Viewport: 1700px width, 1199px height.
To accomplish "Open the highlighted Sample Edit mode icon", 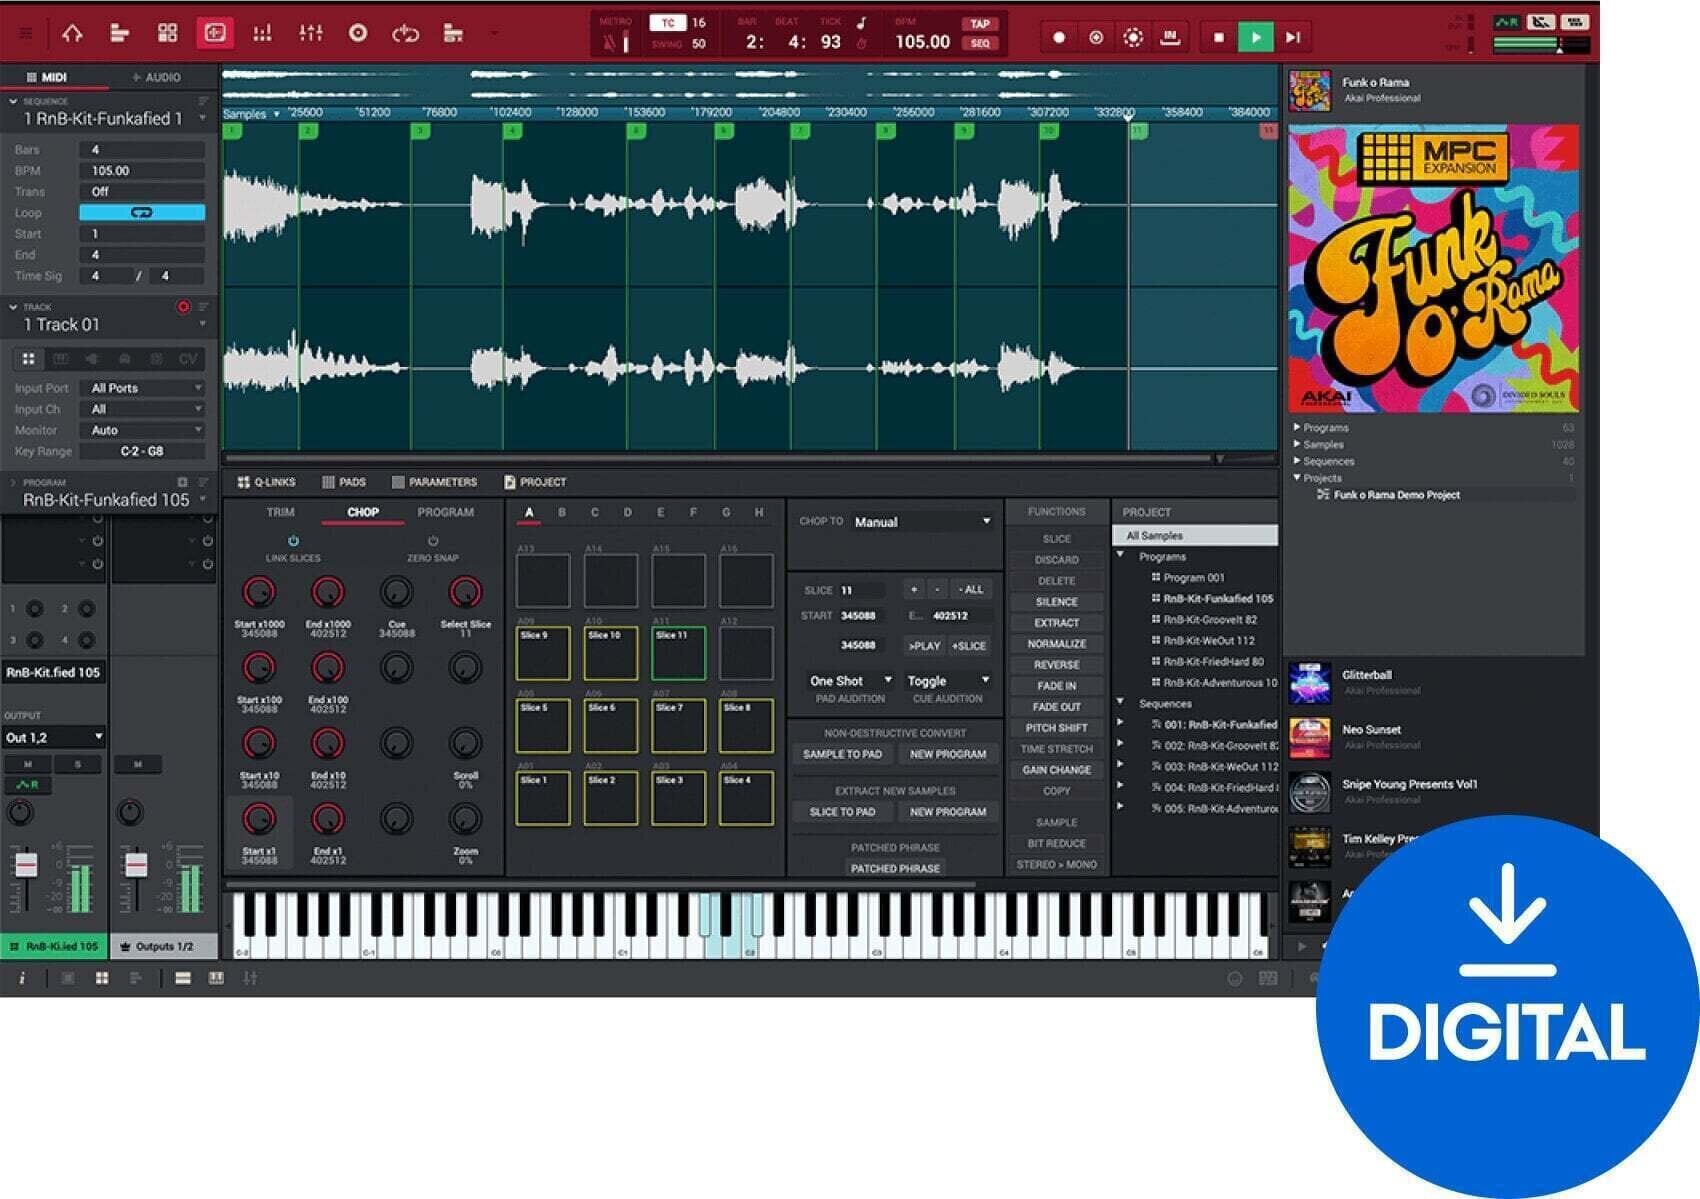I will (x=214, y=33).
